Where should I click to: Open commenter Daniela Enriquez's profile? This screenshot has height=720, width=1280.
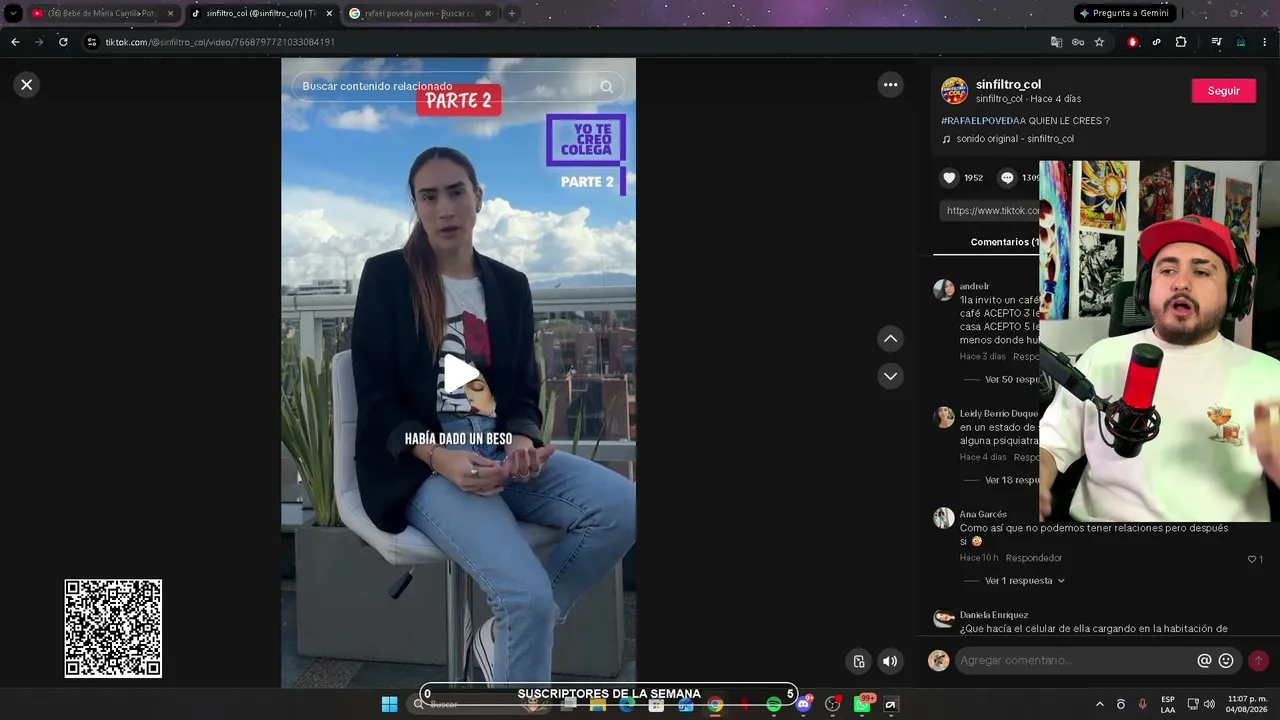click(993, 615)
